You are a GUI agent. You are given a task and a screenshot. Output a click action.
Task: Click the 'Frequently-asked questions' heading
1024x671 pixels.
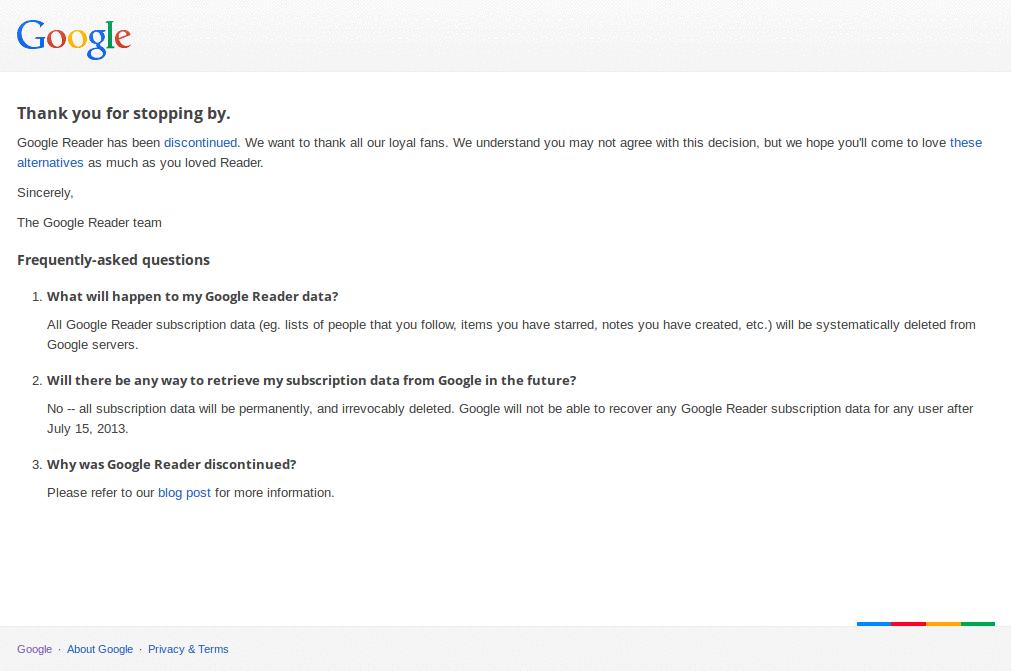pyautogui.click(x=113, y=260)
